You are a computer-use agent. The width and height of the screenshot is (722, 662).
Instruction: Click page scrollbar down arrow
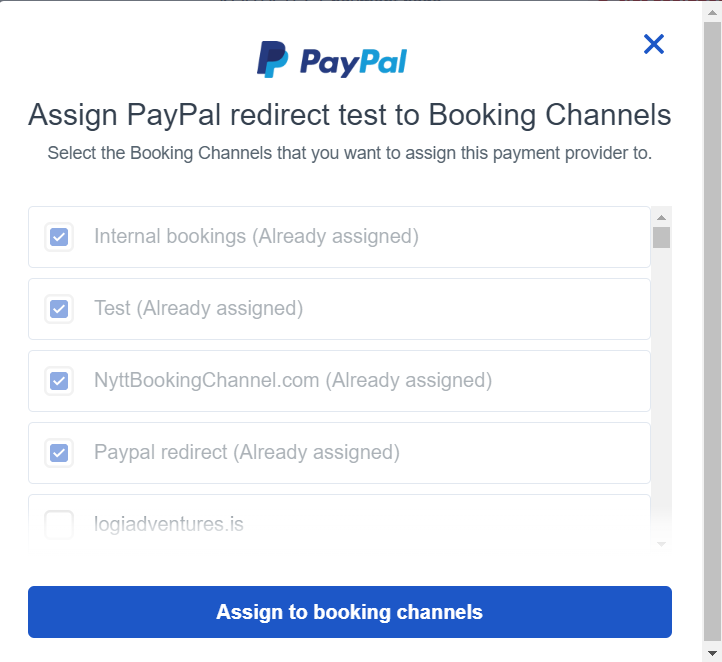pyautogui.click(x=712, y=653)
